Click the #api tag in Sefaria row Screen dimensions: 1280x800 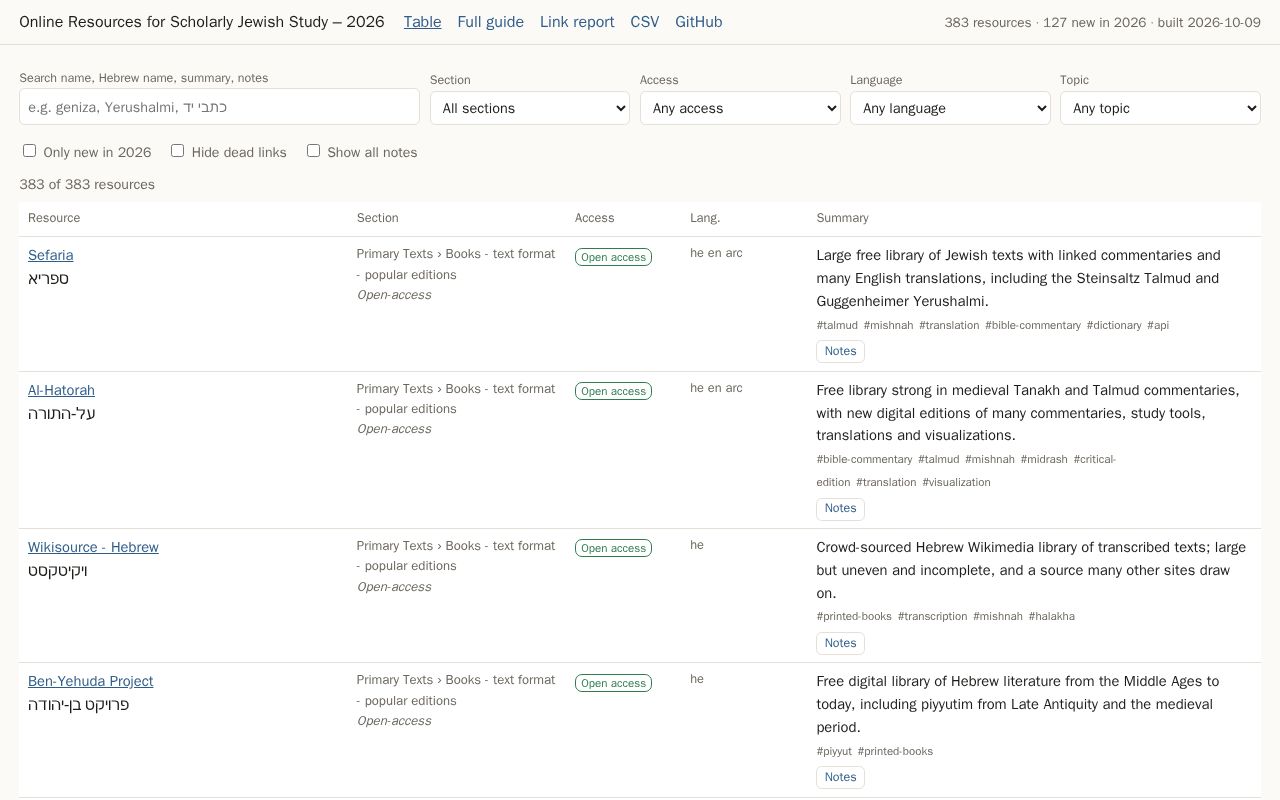coord(1158,325)
